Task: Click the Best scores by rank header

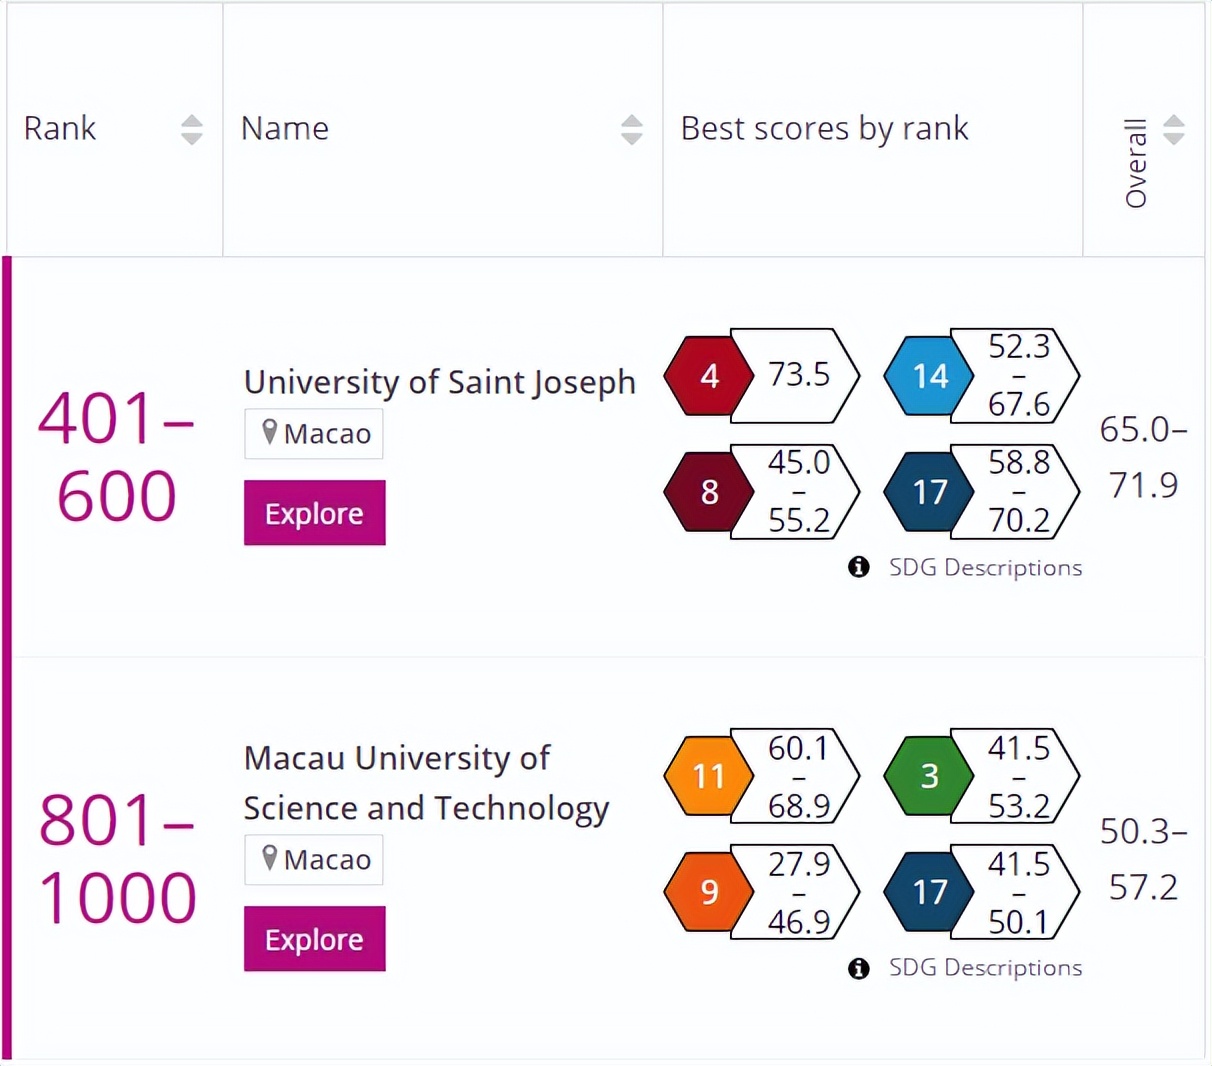Action: tap(824, 129)
